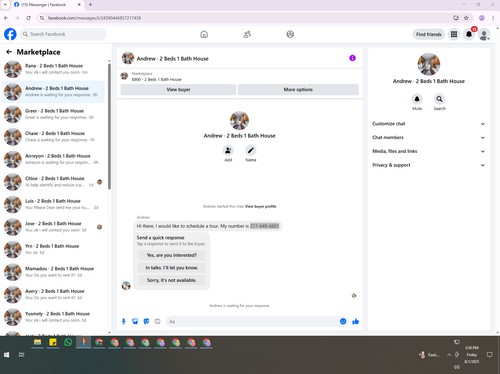500x374 pixels.
Task: Attach a file using photo icon
Action: tap(135, 321)
